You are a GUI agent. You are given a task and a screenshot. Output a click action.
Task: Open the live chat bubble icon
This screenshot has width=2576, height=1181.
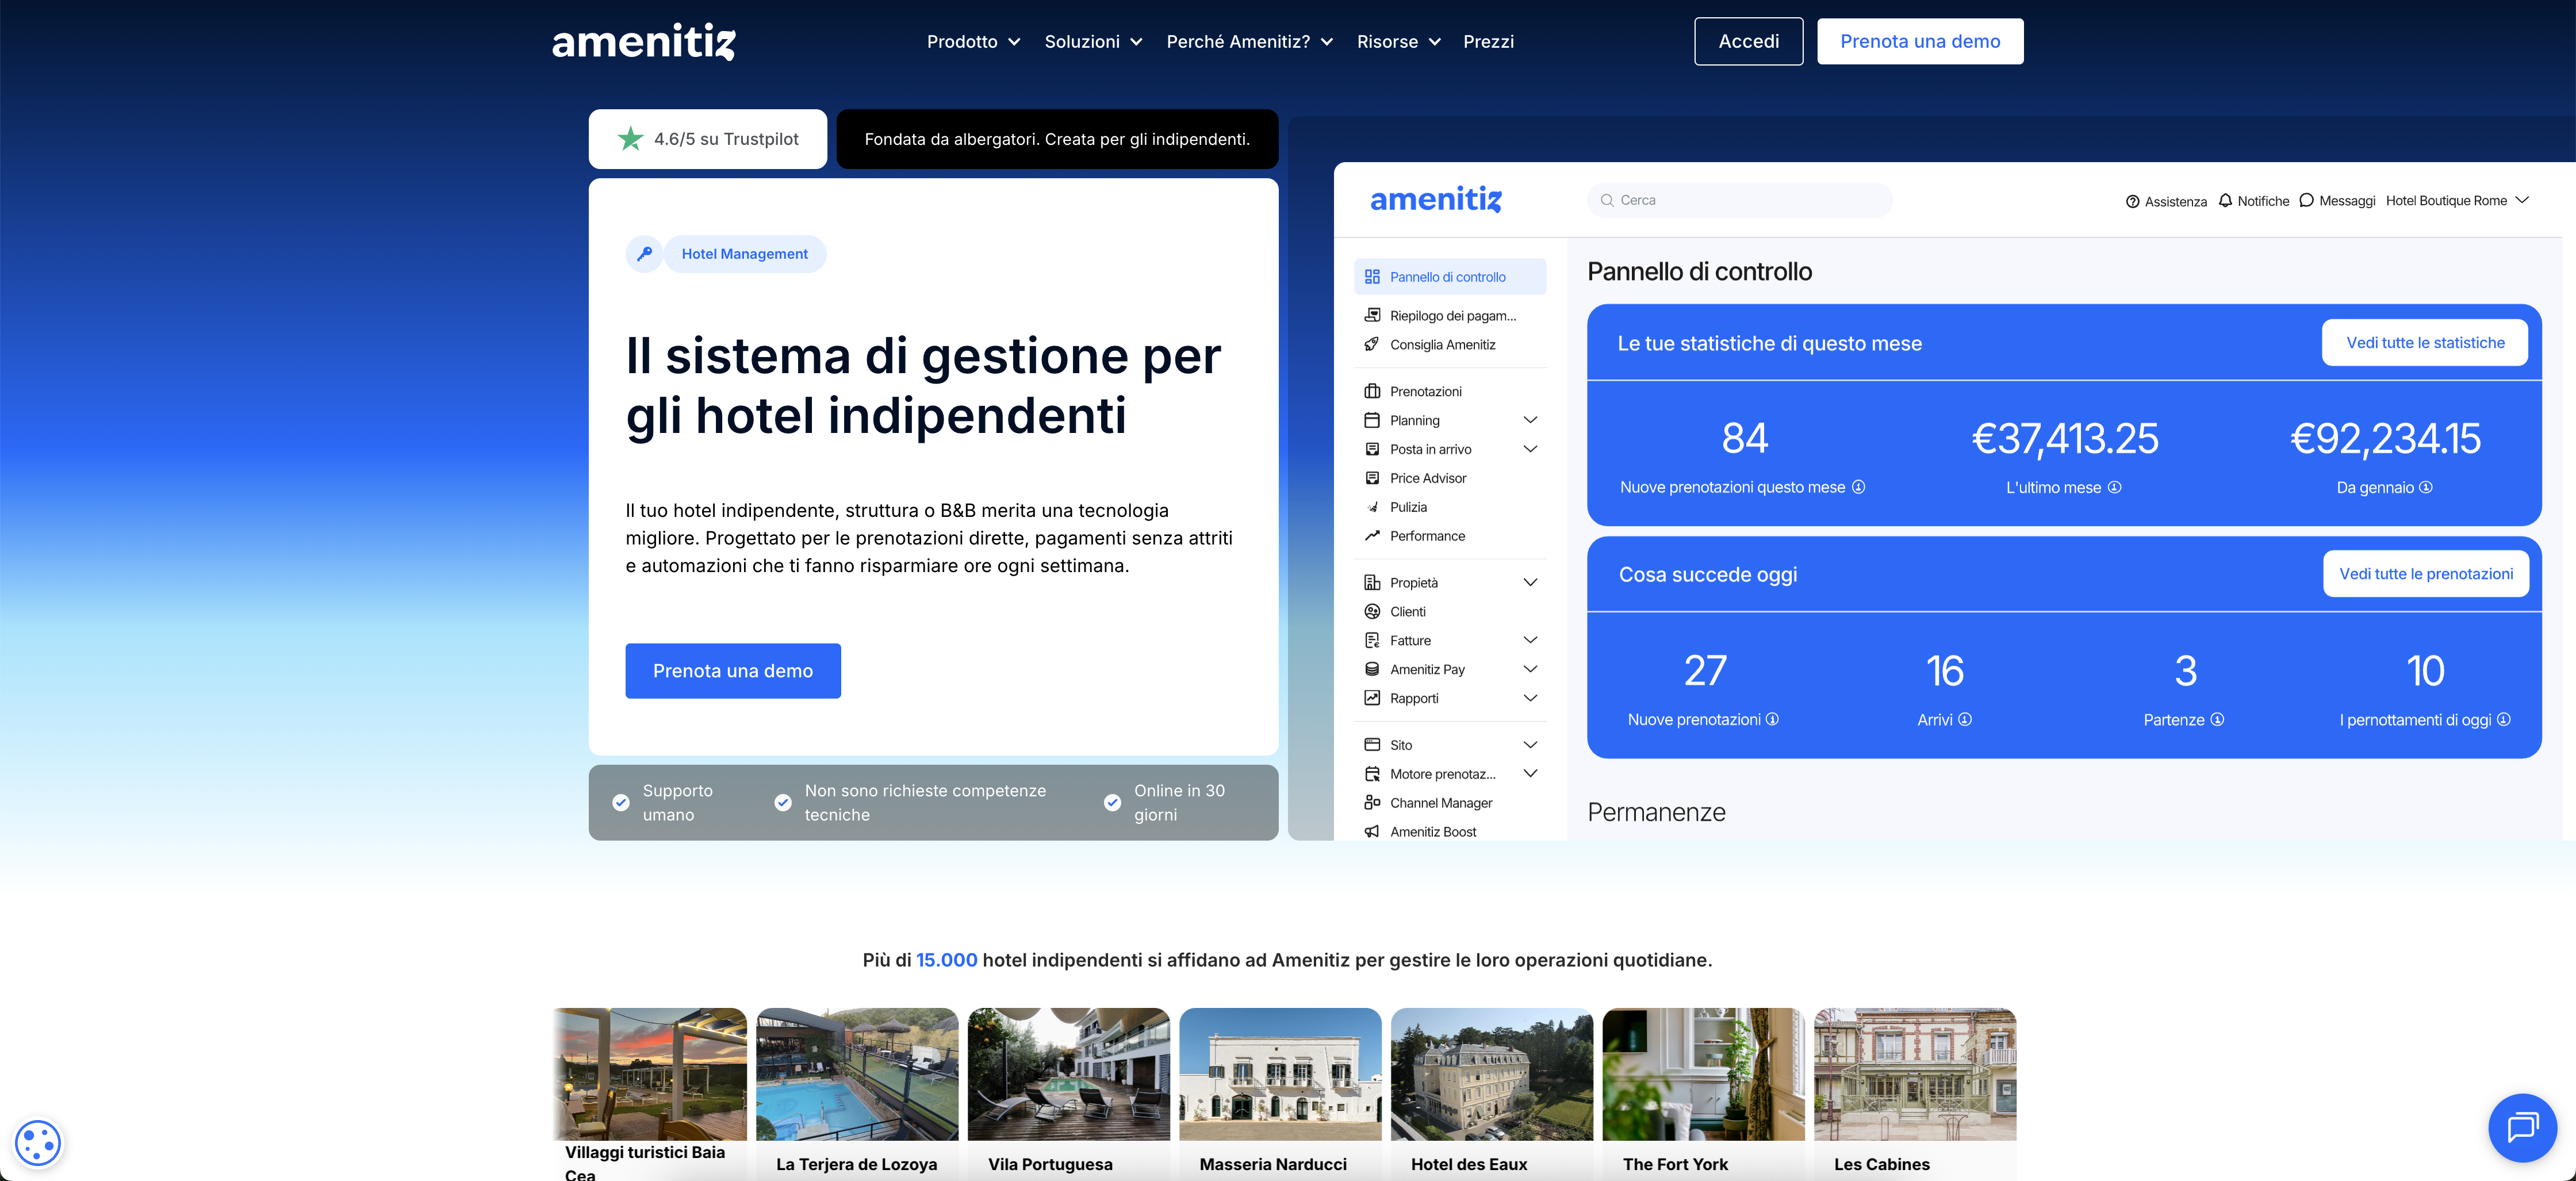tap(2522, 1127)
